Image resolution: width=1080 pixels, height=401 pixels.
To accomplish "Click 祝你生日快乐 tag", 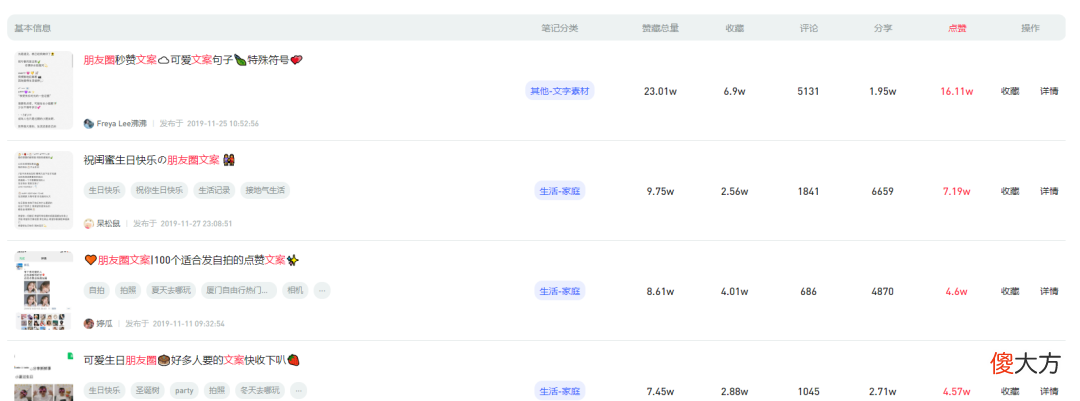I will point(159,190).
